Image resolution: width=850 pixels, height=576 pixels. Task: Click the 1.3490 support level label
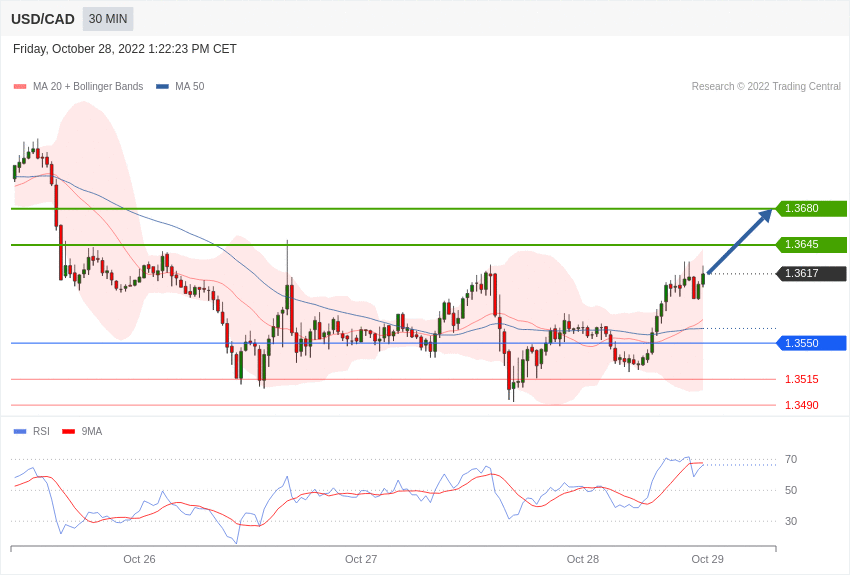[802, 405]
